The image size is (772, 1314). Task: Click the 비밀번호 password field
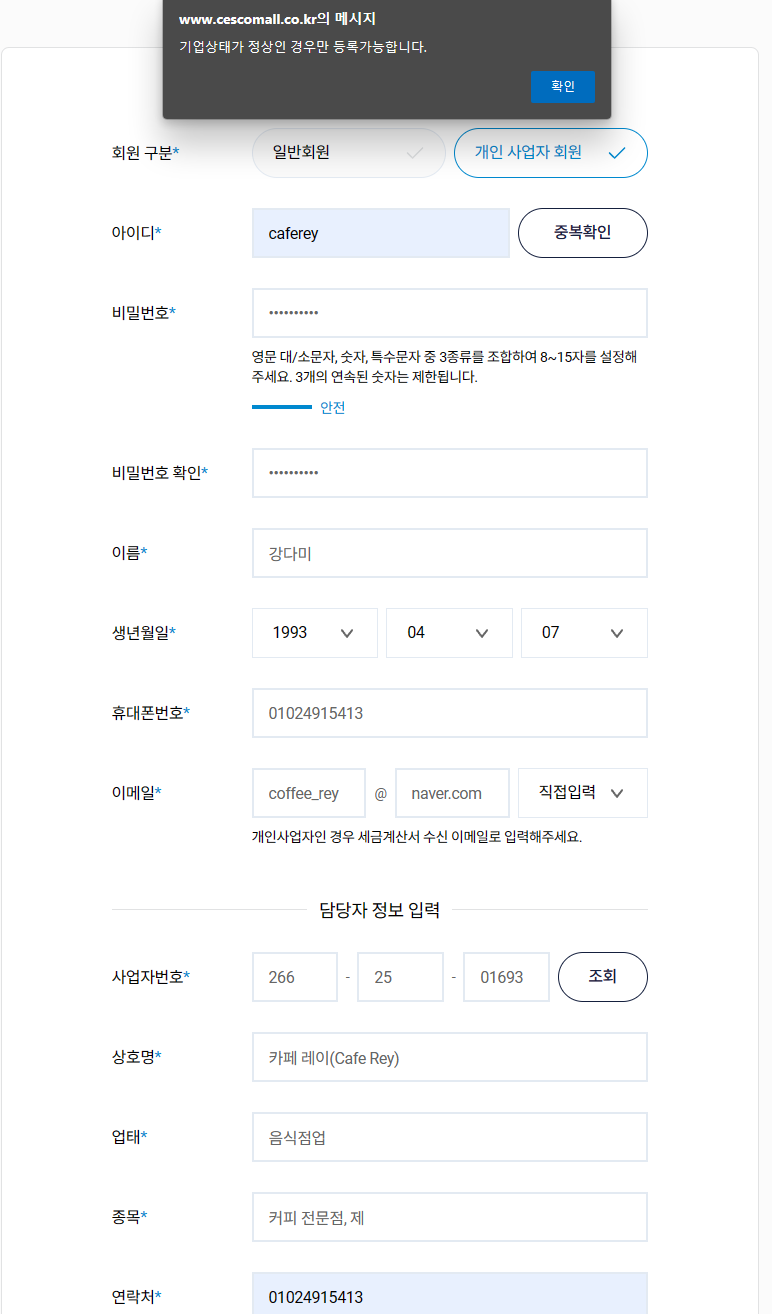[449, 313]
